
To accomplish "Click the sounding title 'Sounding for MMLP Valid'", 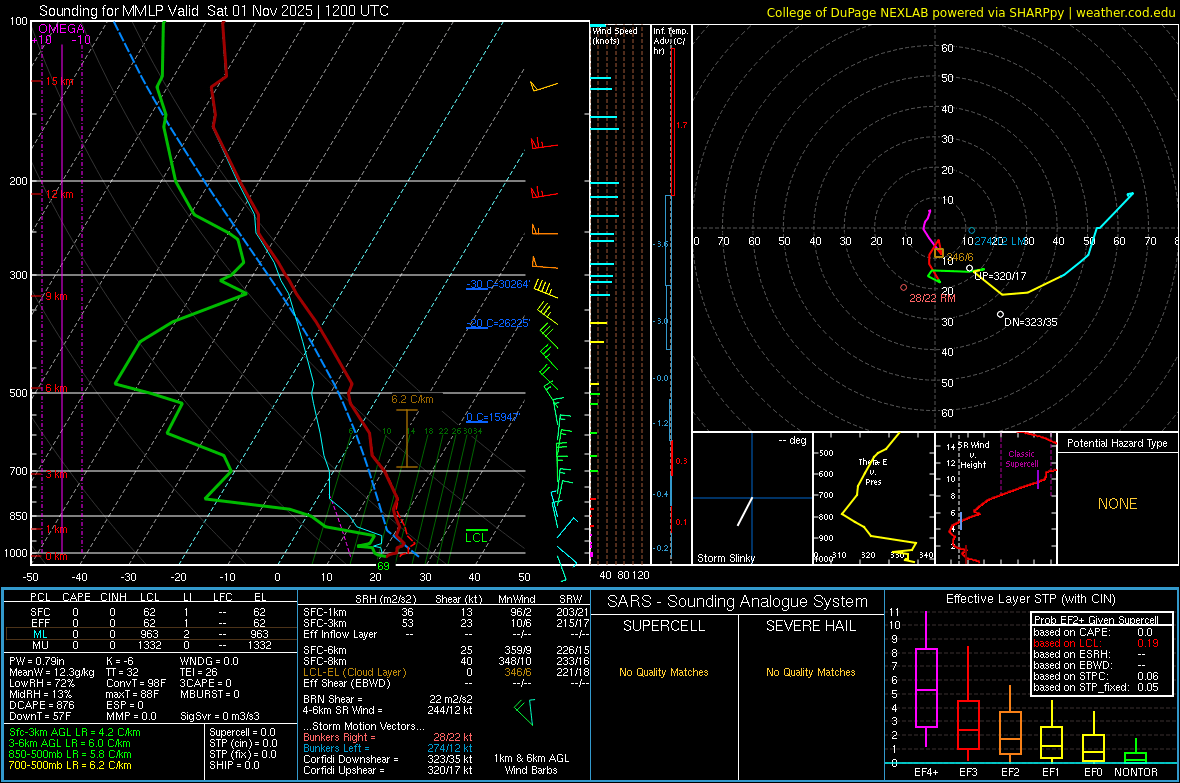I will [x=120, y=11].
